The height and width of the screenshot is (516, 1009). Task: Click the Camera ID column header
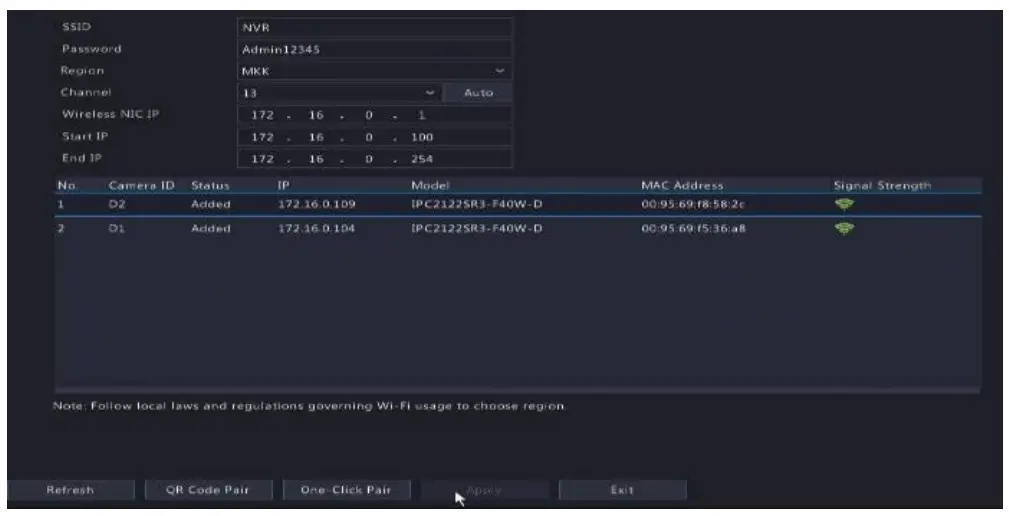(142, 185)
